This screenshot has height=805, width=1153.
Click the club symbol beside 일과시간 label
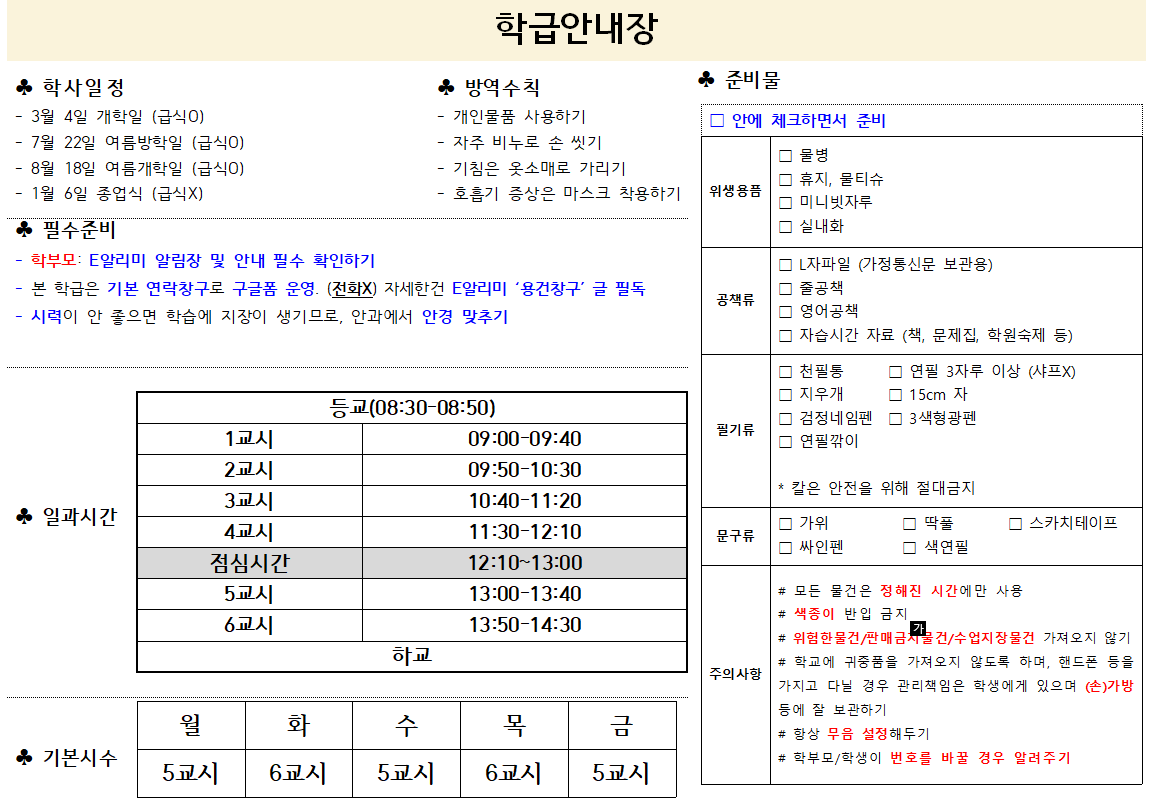pos(25,516)
